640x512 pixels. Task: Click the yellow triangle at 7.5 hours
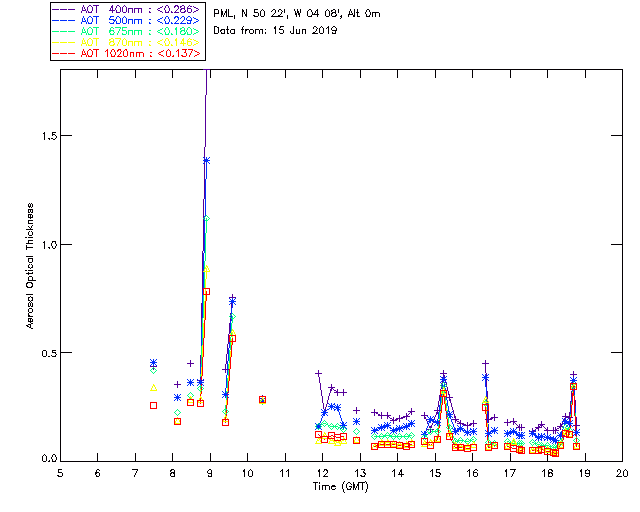[153, 387]
